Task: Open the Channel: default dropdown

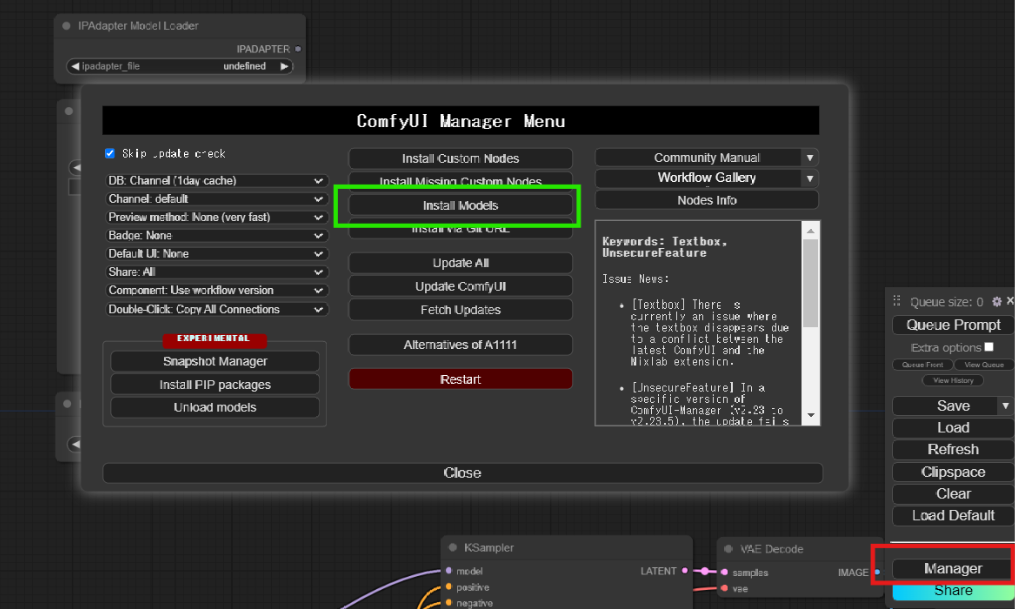Action: click(x=216, y=199)
